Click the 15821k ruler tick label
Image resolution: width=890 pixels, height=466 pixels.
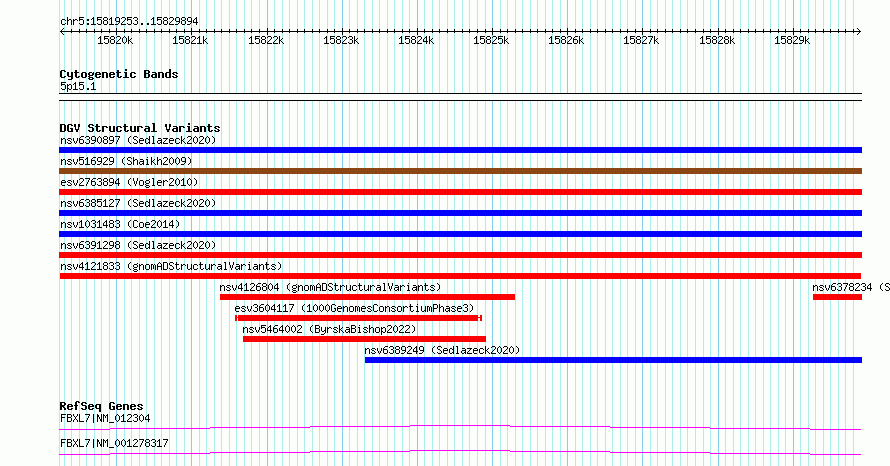pyautogui.click(x=190, y=40)
